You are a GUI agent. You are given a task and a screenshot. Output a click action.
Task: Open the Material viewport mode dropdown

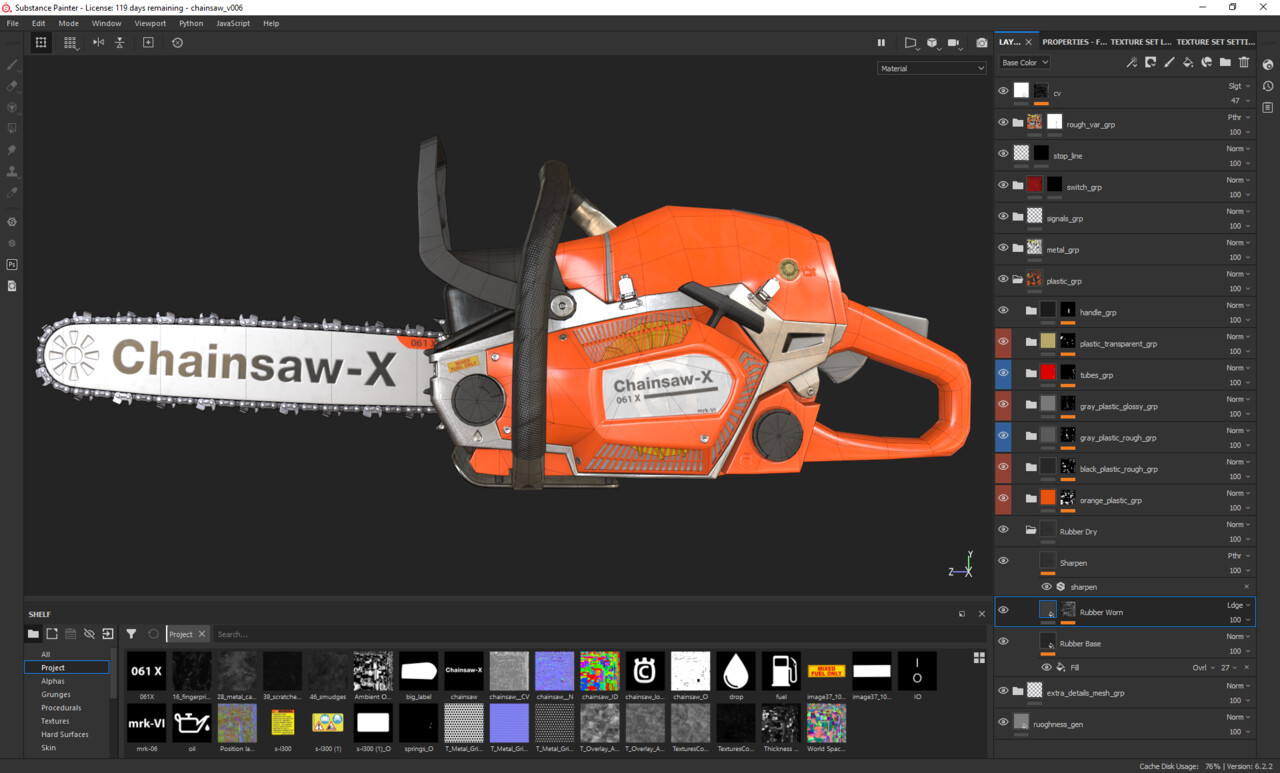pyautogui.click(x=932, y=68)
